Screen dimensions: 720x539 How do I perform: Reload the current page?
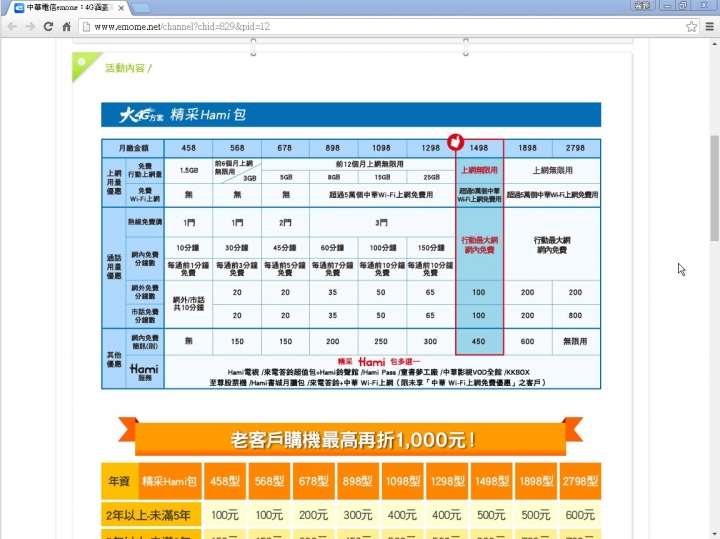point(48,27)
